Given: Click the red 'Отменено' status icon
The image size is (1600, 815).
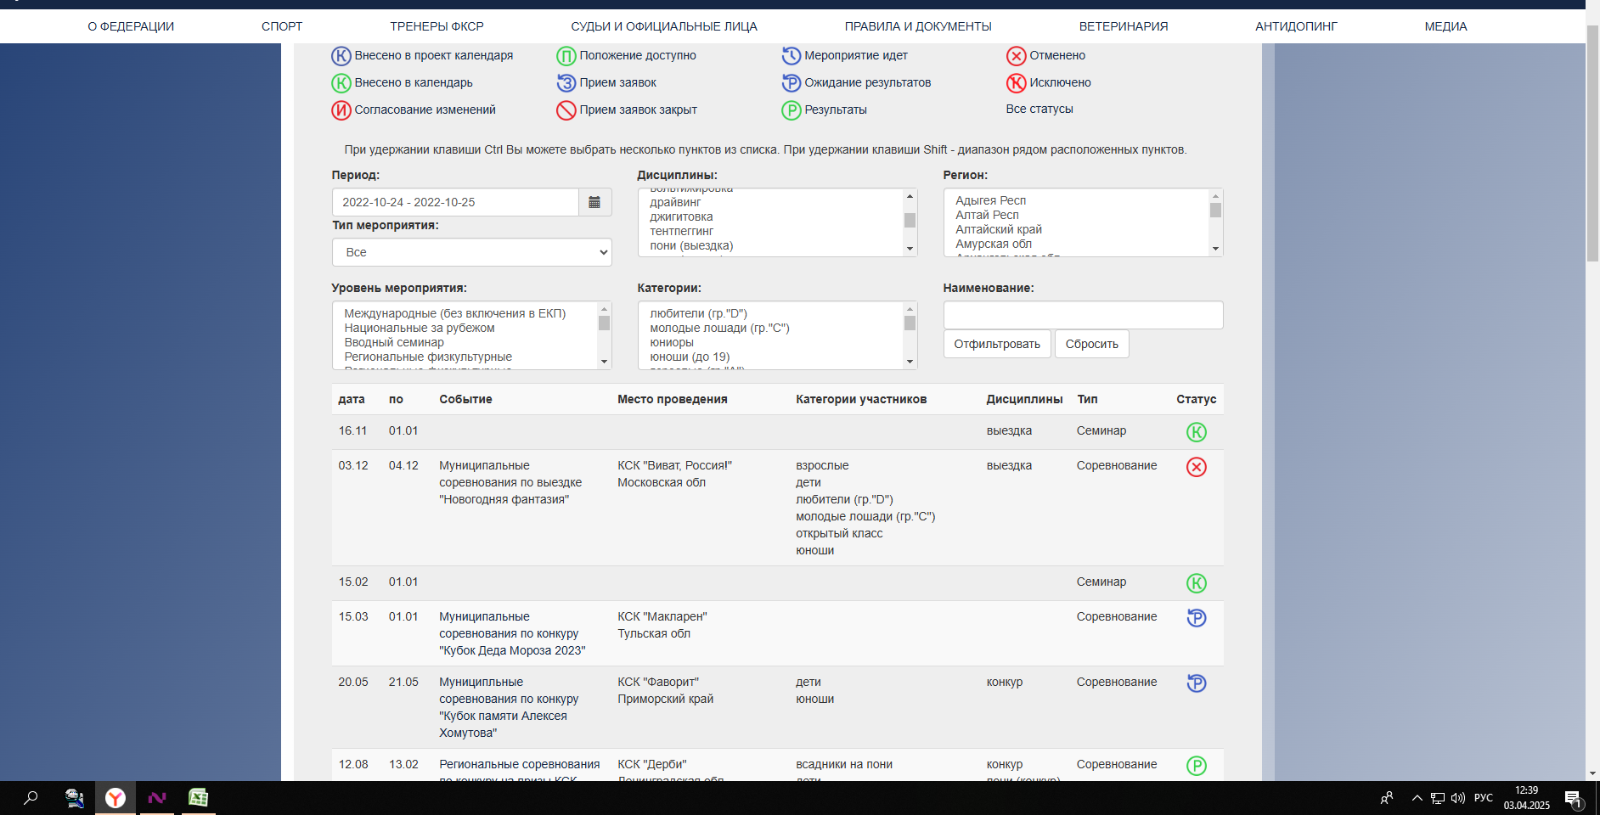Looking at the screenshot, I should coord(1016,56).
